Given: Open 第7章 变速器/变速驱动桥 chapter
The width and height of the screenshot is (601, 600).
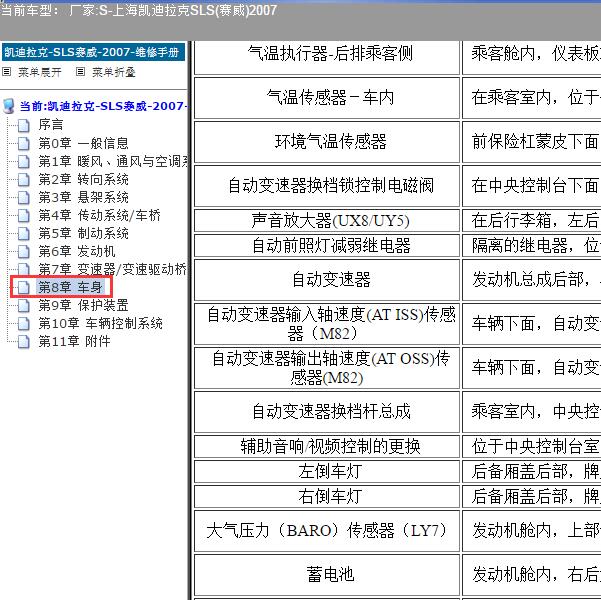Looking at the screenshot, I should 112,269.
